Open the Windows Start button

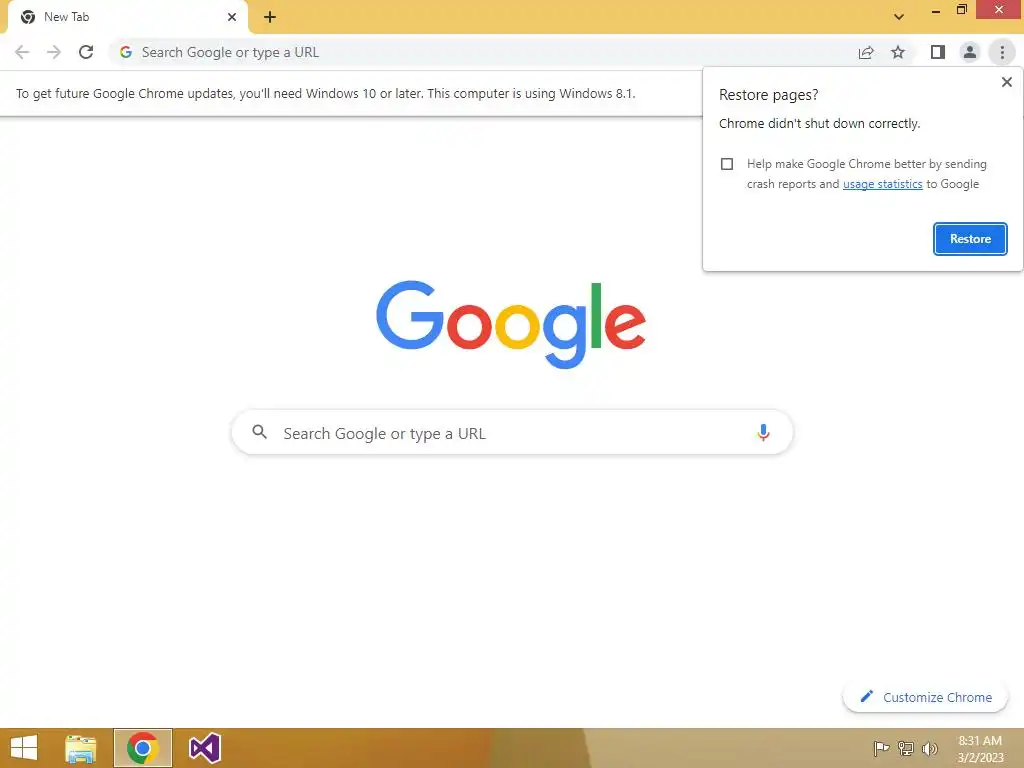pyautogui.click(x=24, y=748)
